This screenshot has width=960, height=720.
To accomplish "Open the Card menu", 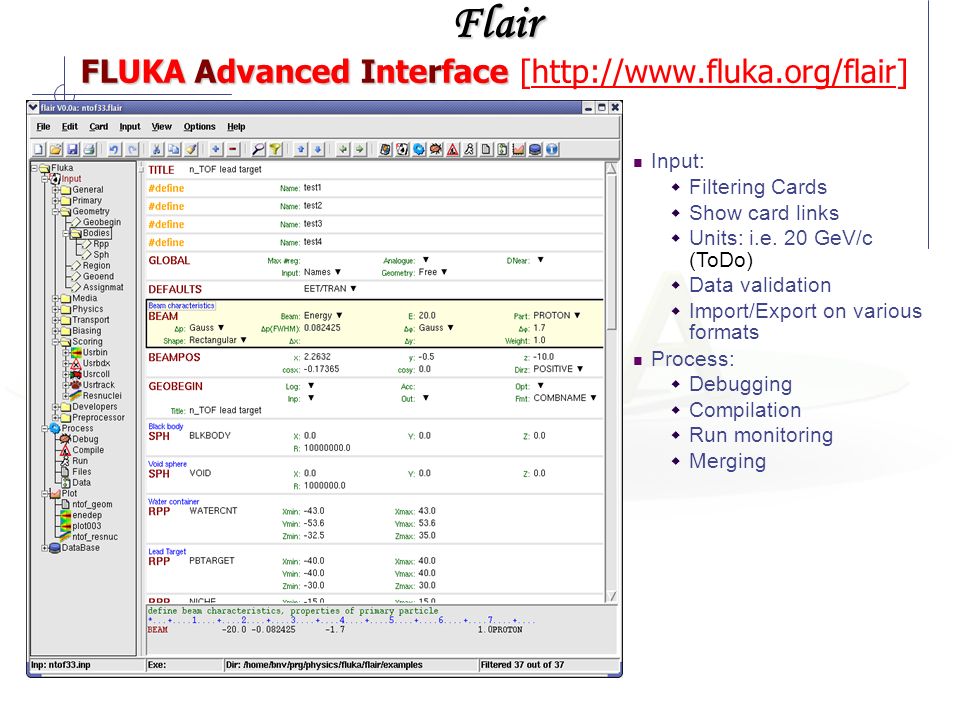I will [98, 127].
